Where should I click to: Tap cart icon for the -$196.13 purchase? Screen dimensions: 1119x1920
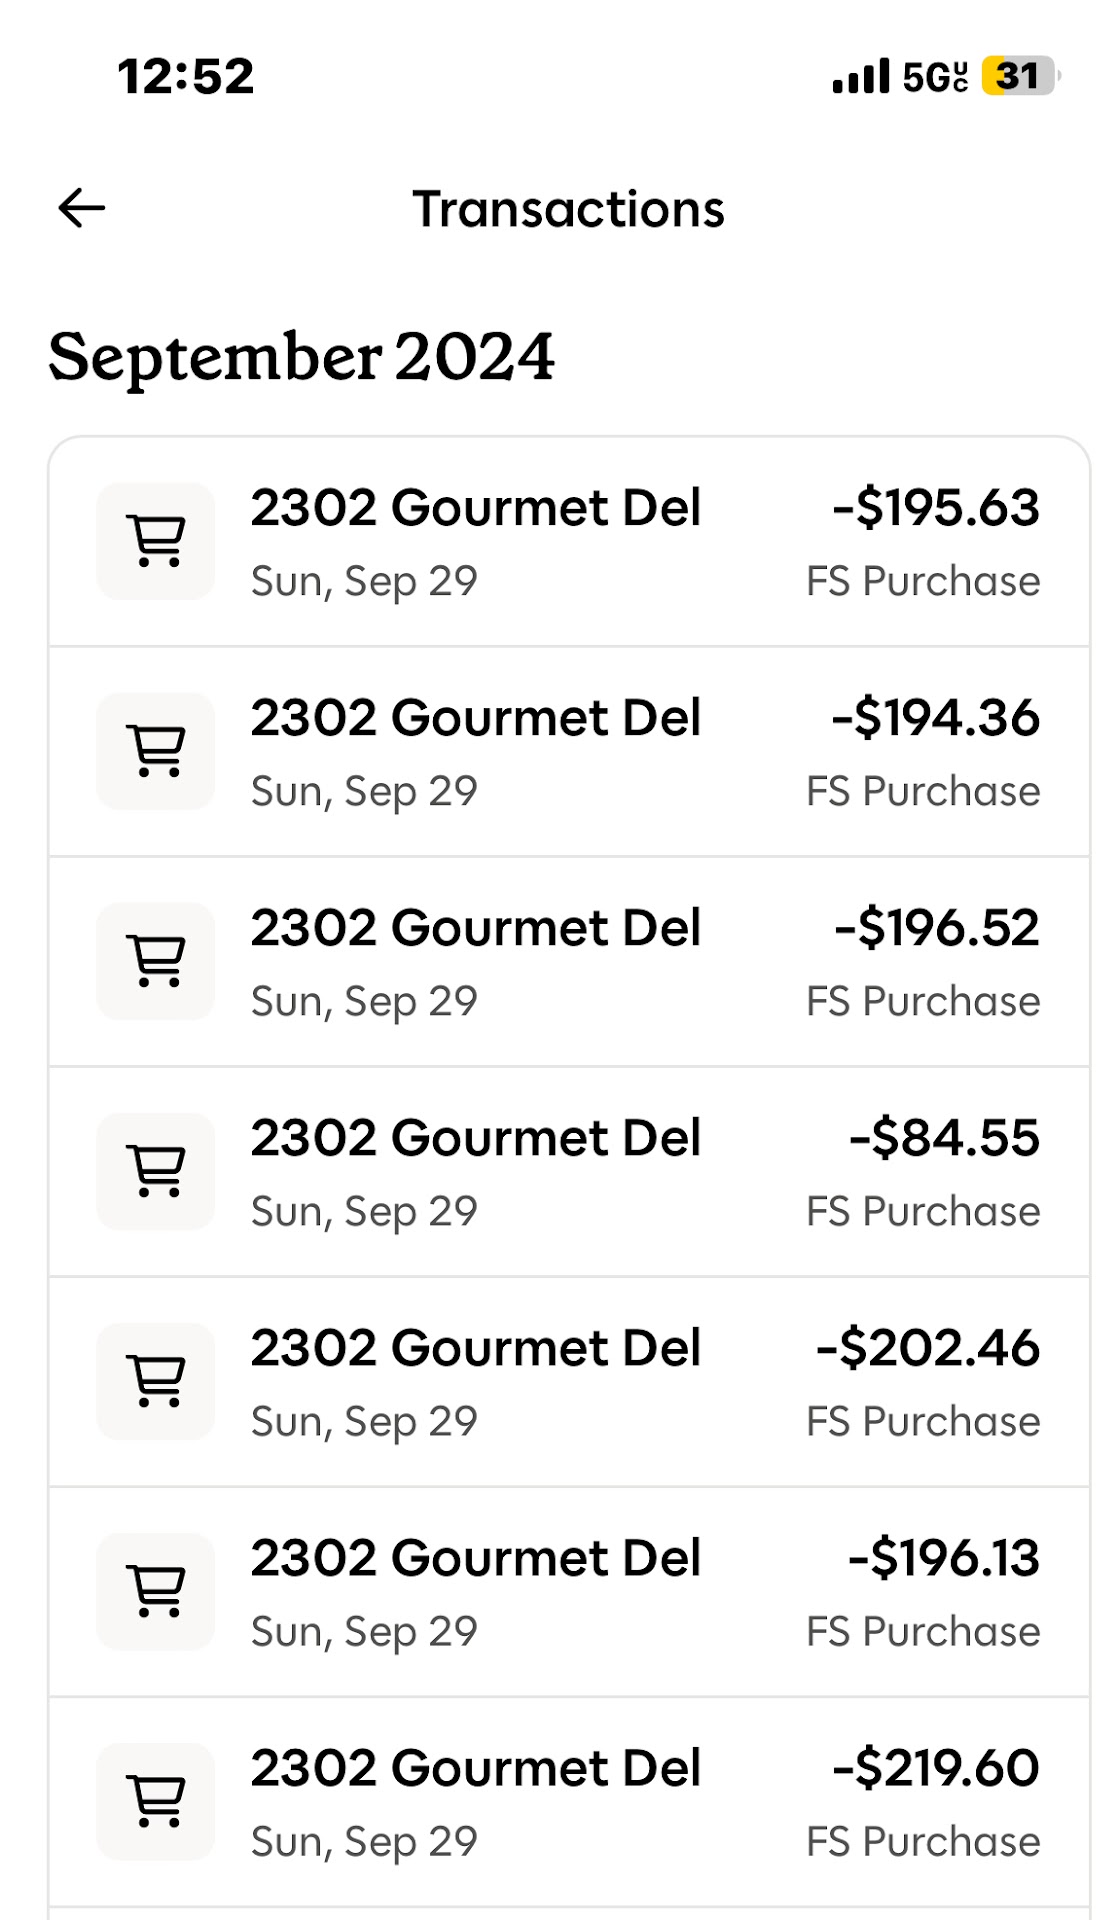(x=156, y=1591)
